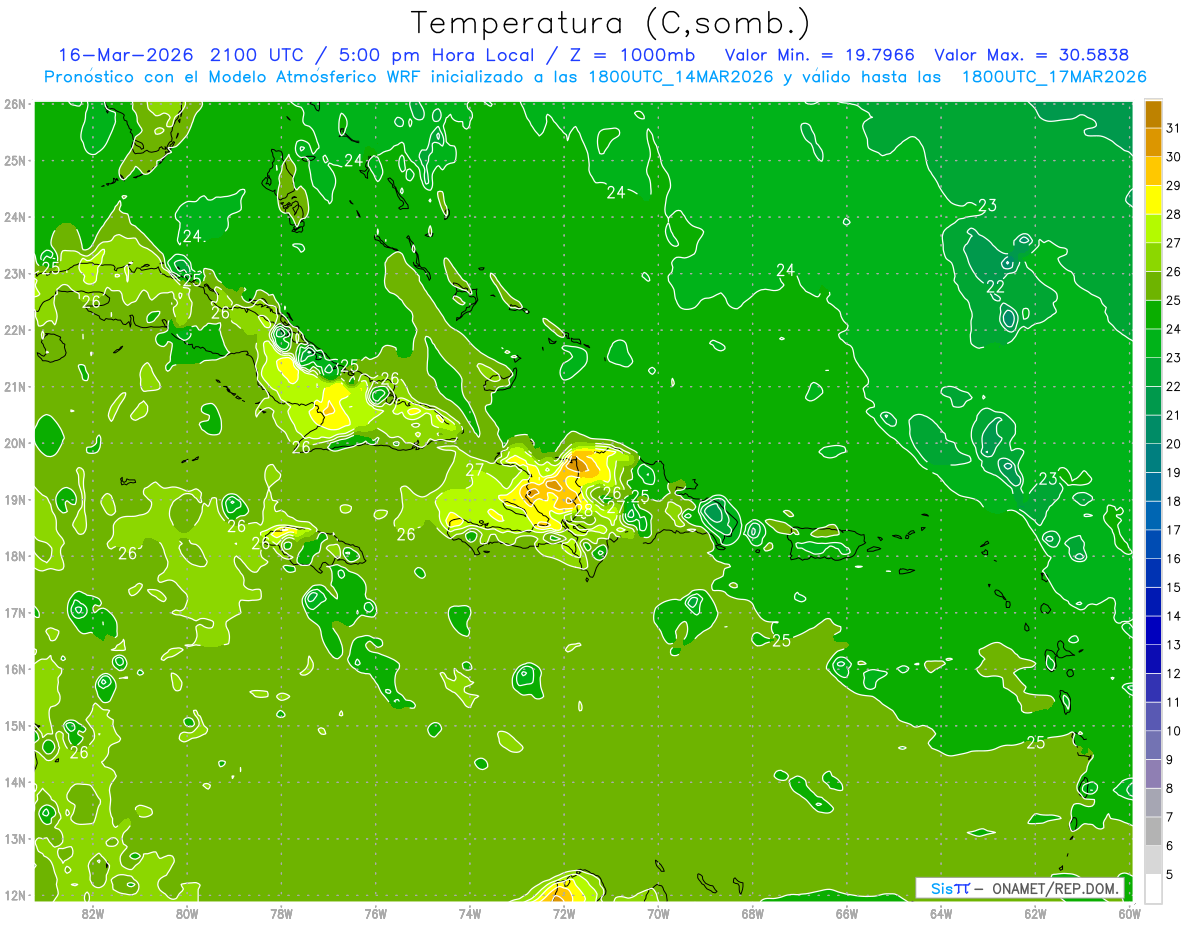This screenshot has width=1200, height=927.
Task: Pick the yellow swatch between legend 28 and 29
Action: pos(1153,200)
